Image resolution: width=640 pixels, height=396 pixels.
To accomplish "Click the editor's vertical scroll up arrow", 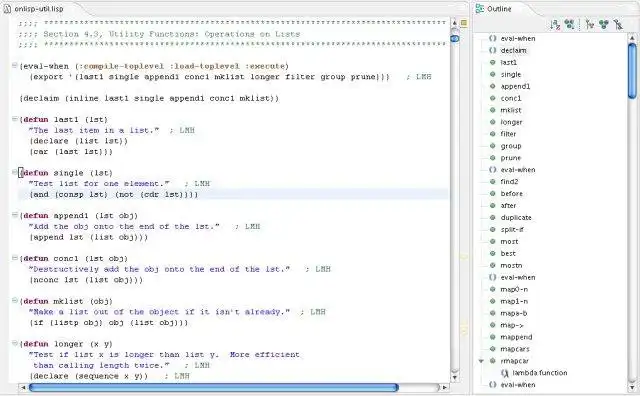I will point(455,23).
